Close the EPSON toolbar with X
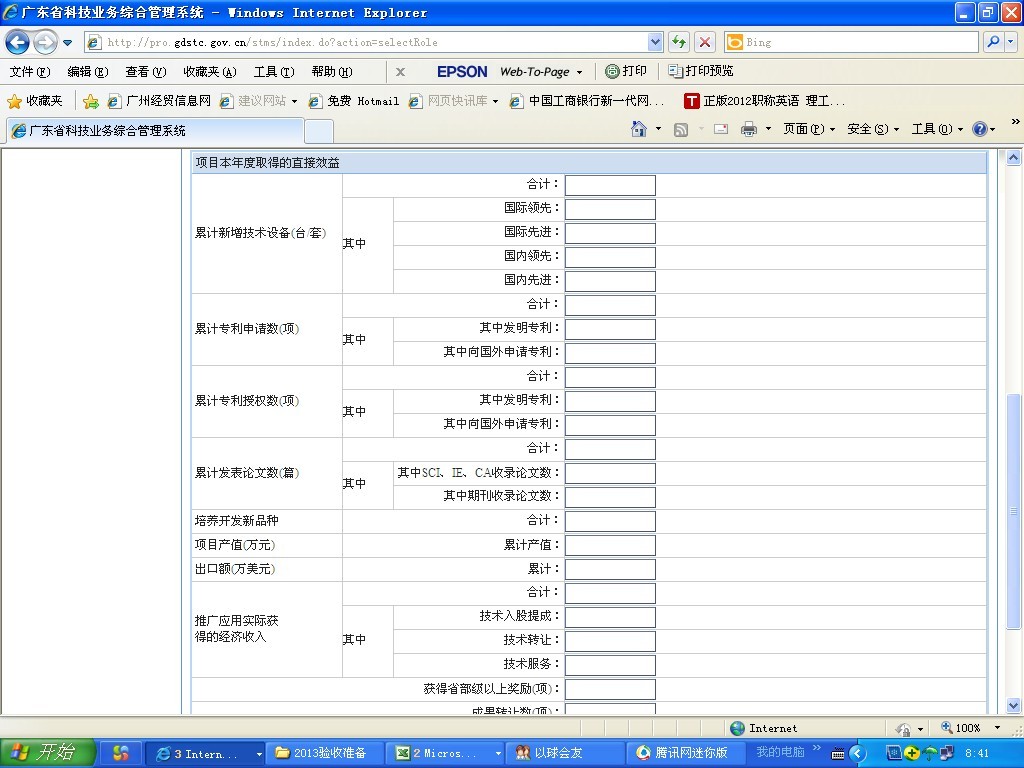 click(x=400, y=72)
